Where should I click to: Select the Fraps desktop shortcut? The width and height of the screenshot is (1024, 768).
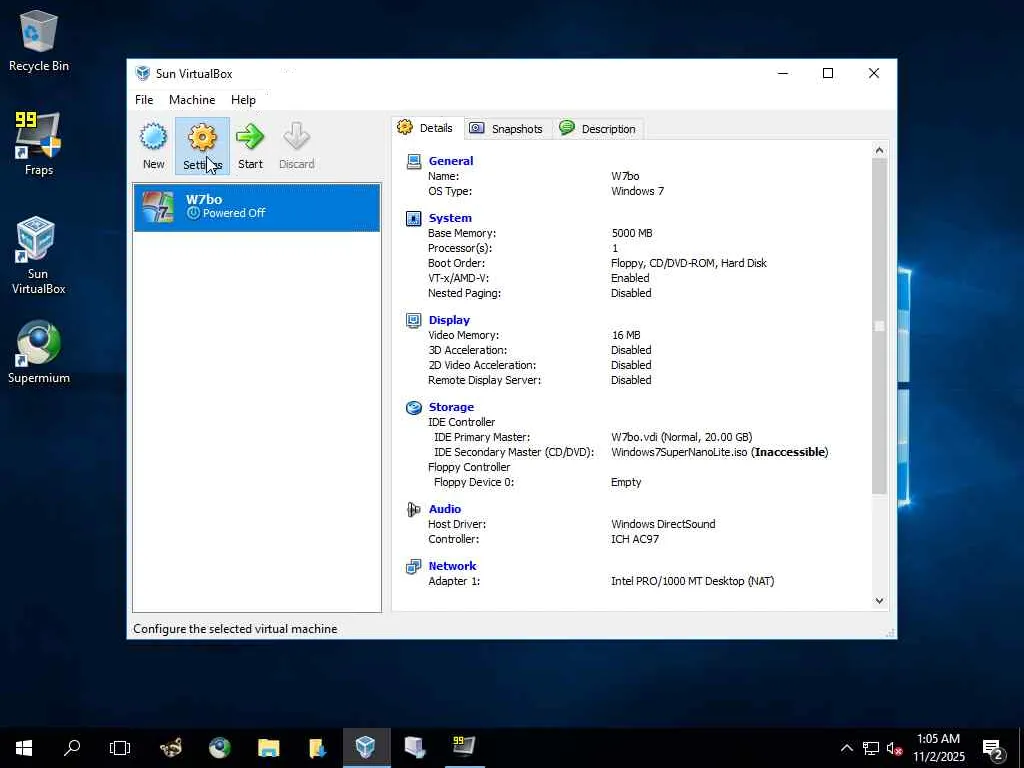[39, 144]
